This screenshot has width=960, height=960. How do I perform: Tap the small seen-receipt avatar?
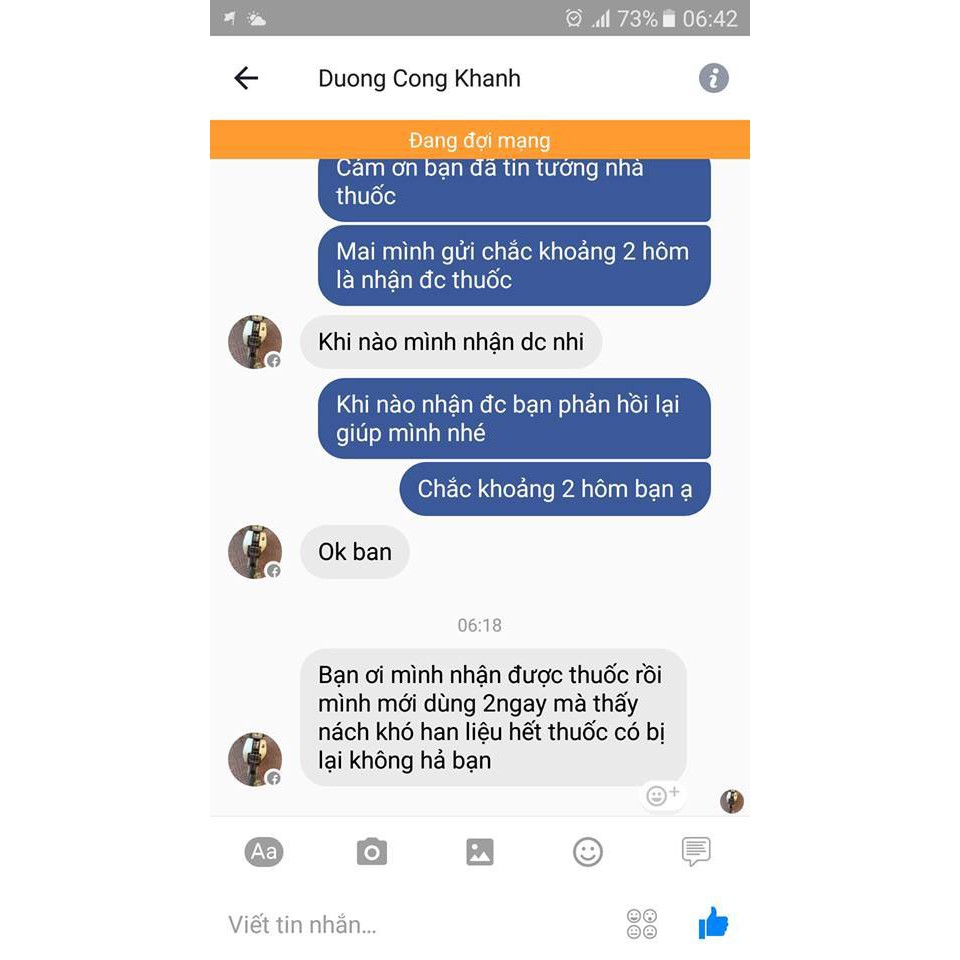coord(732,801)
